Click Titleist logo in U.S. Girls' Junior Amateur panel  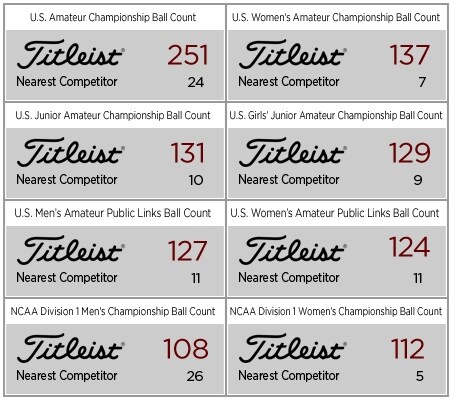[x=293, y=152]
